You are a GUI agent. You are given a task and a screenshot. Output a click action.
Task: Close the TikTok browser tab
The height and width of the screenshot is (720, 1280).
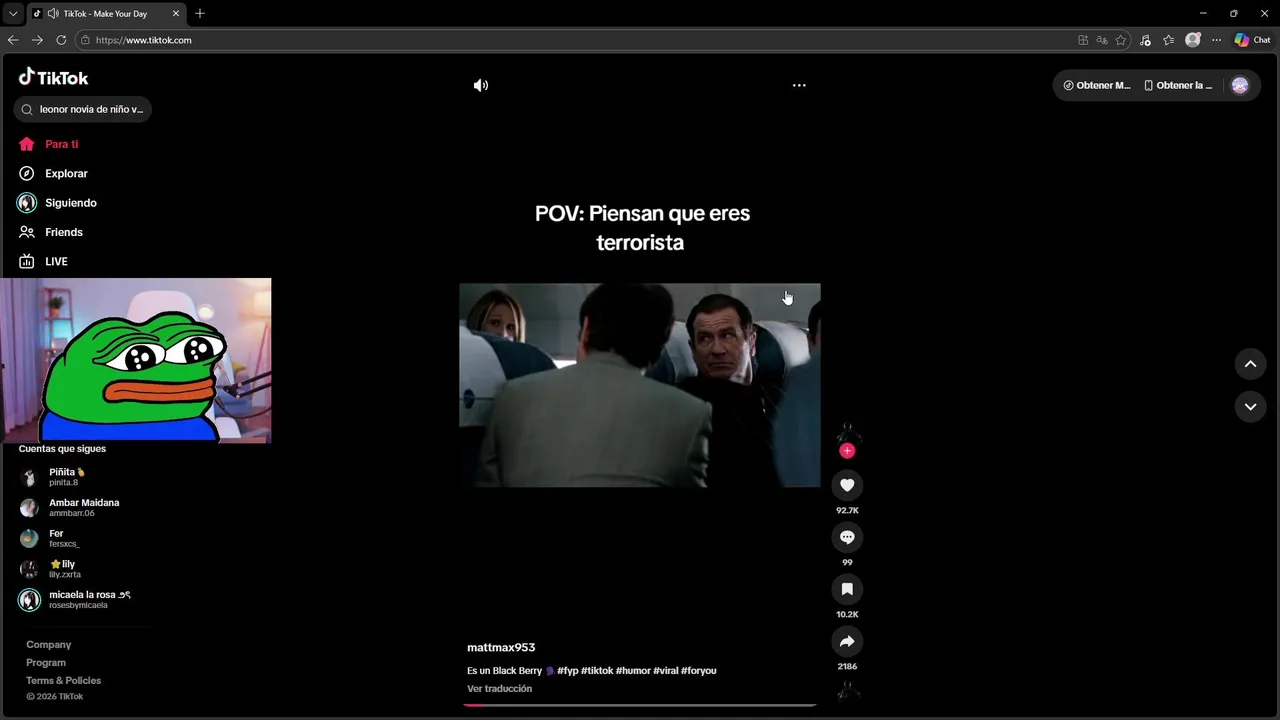click(x=176, y=14)
